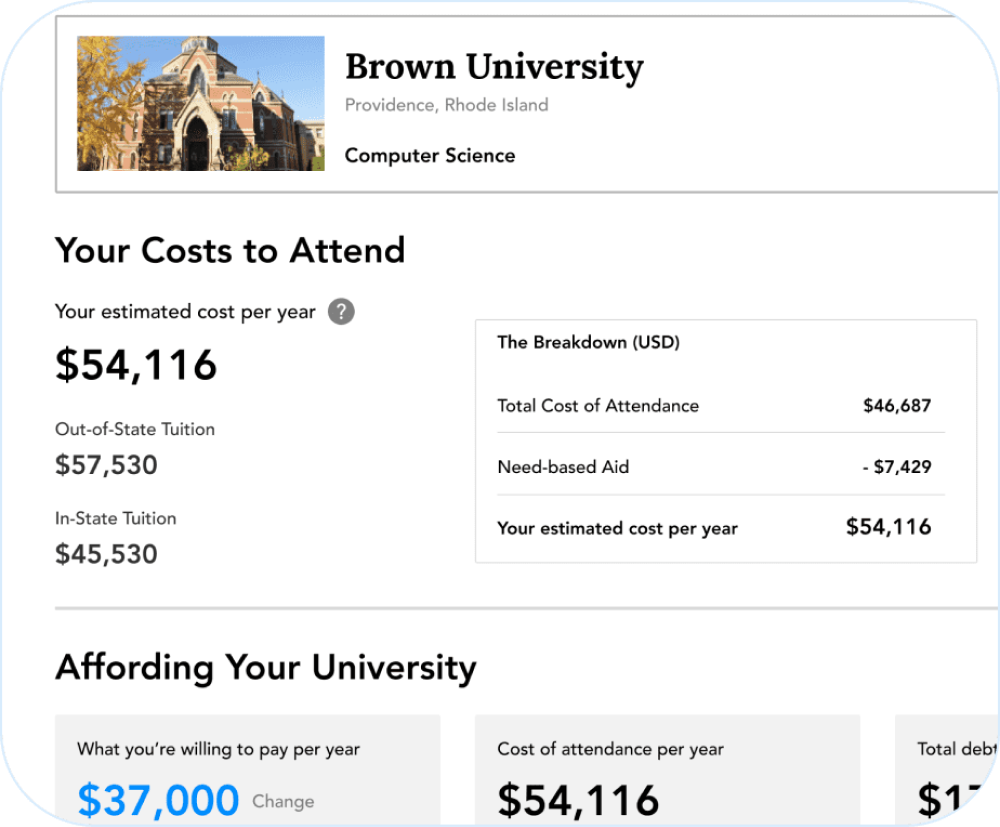Click the help question mark icon
The image size is (1000, 827).
pos(341,311)
